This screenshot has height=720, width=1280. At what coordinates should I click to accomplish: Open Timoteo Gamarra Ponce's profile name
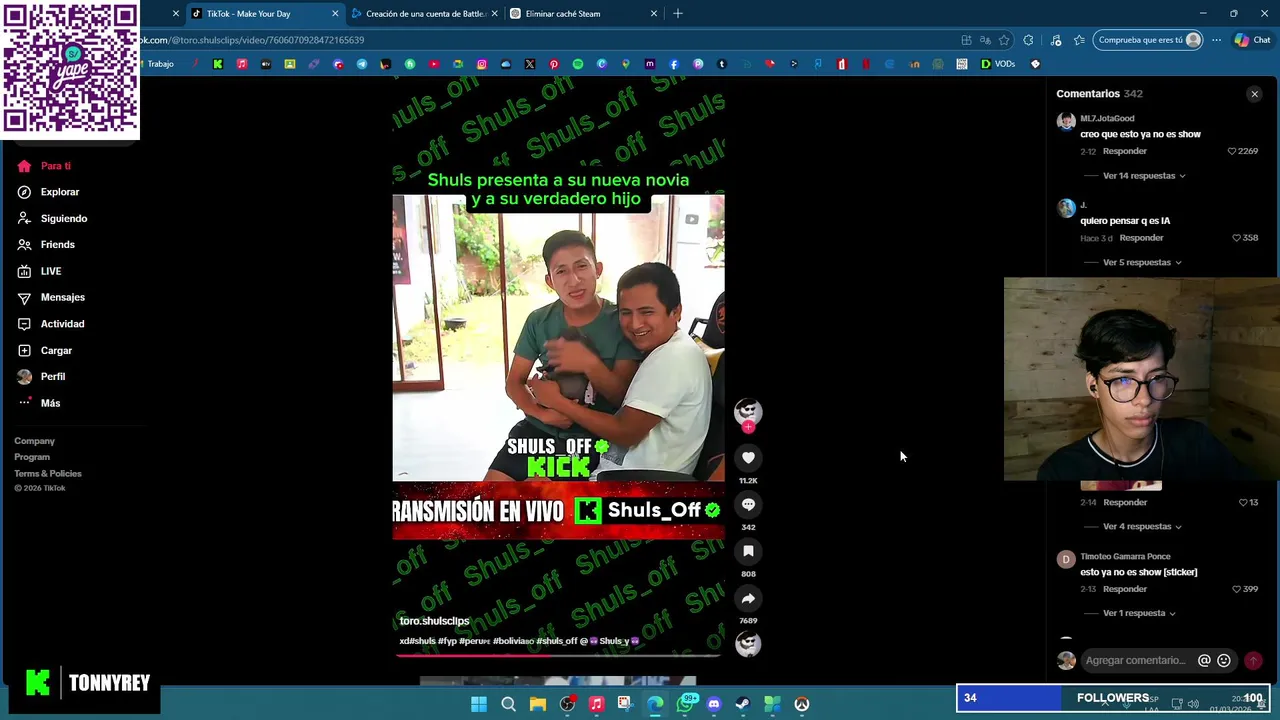coord(1125,556)
